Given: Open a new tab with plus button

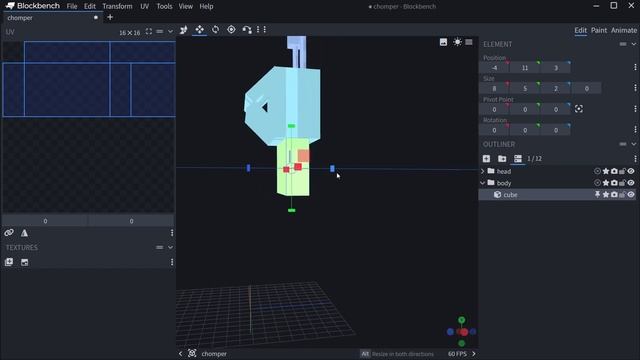Looking at the screenshot, I should (110, 18).
